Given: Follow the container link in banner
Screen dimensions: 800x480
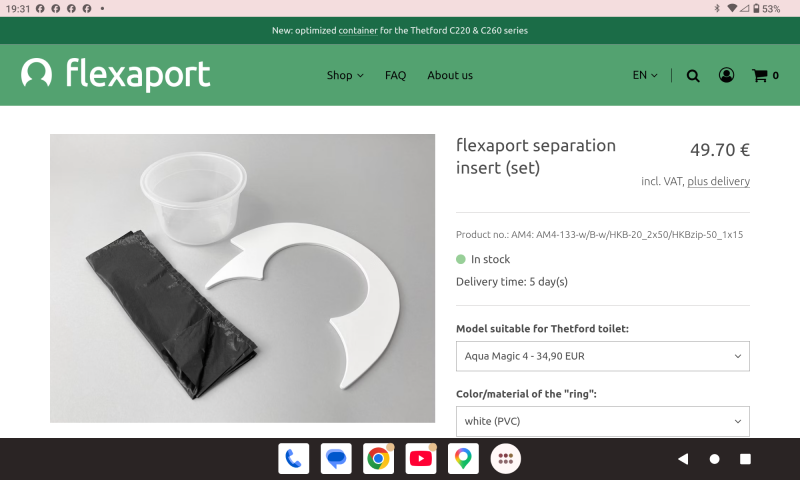Looking at the screenshot, I should point(358,31).
